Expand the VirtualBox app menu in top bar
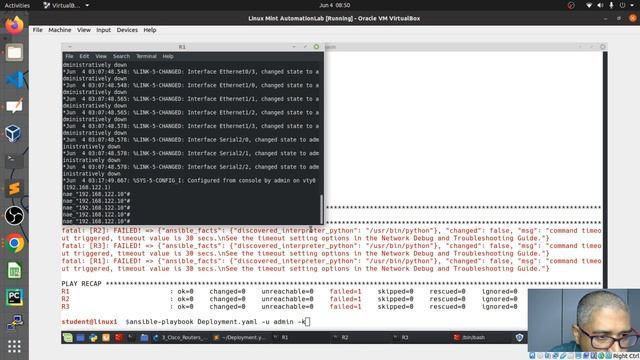 [66, 5]
